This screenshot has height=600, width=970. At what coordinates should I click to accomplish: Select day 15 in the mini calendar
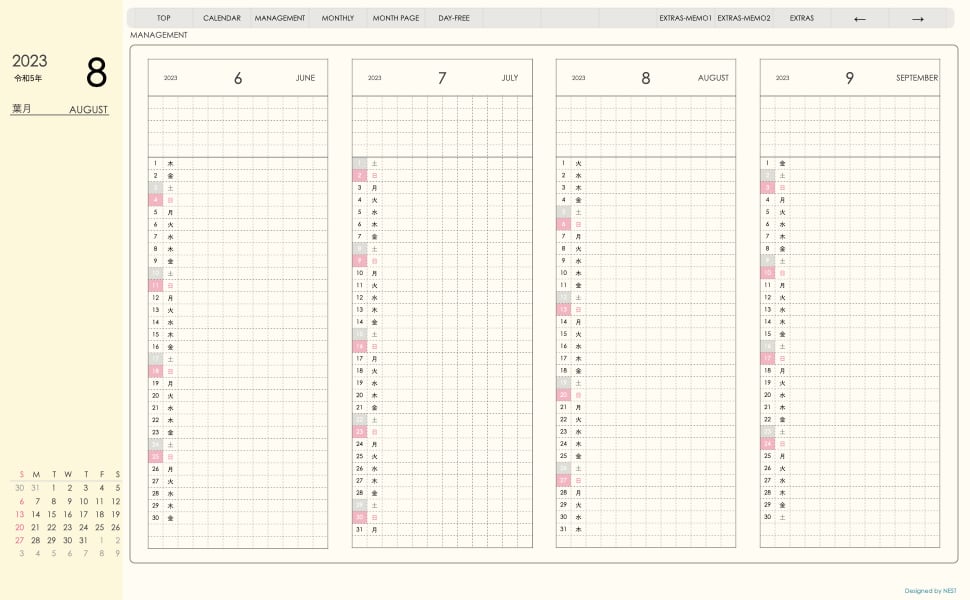pos(51,514)
